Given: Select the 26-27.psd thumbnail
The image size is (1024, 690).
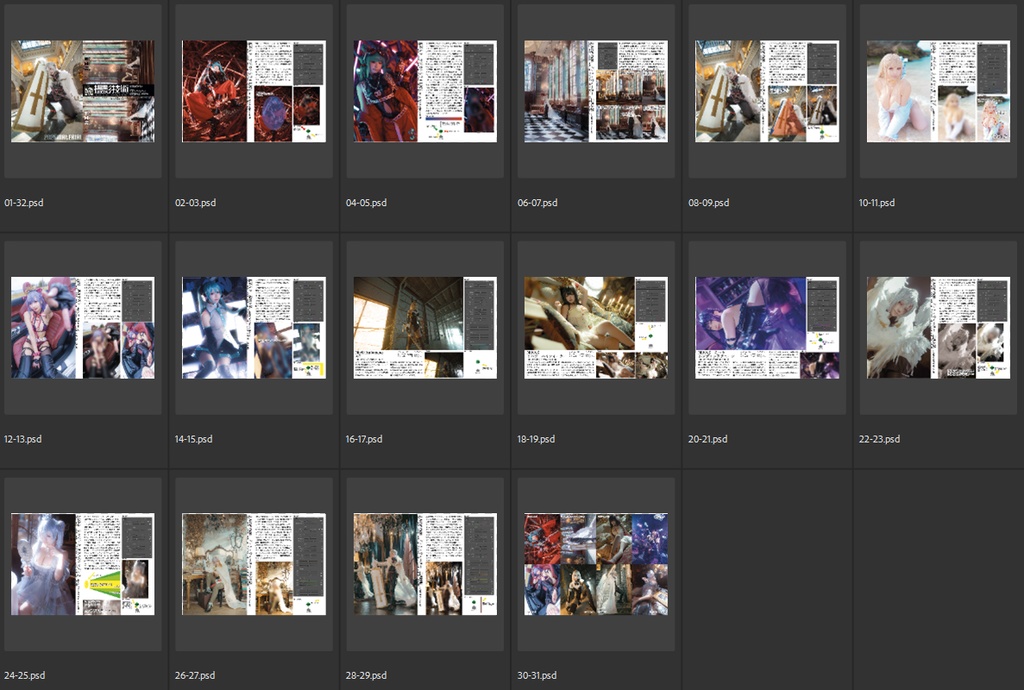Looking at the screenshot, I should tap(254, 564).
